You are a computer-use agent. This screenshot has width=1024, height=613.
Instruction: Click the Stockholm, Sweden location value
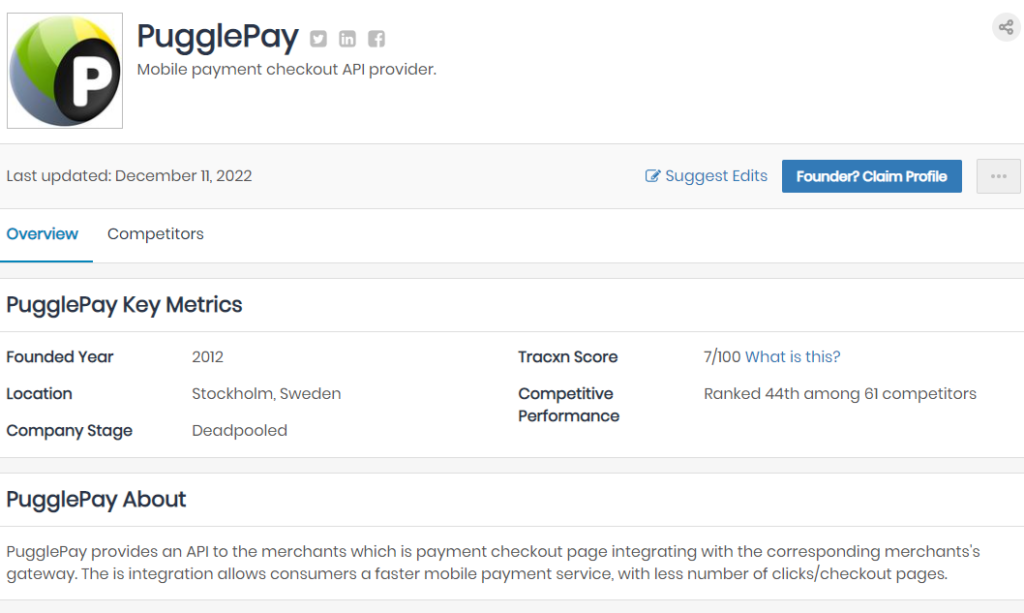(266, 394)
